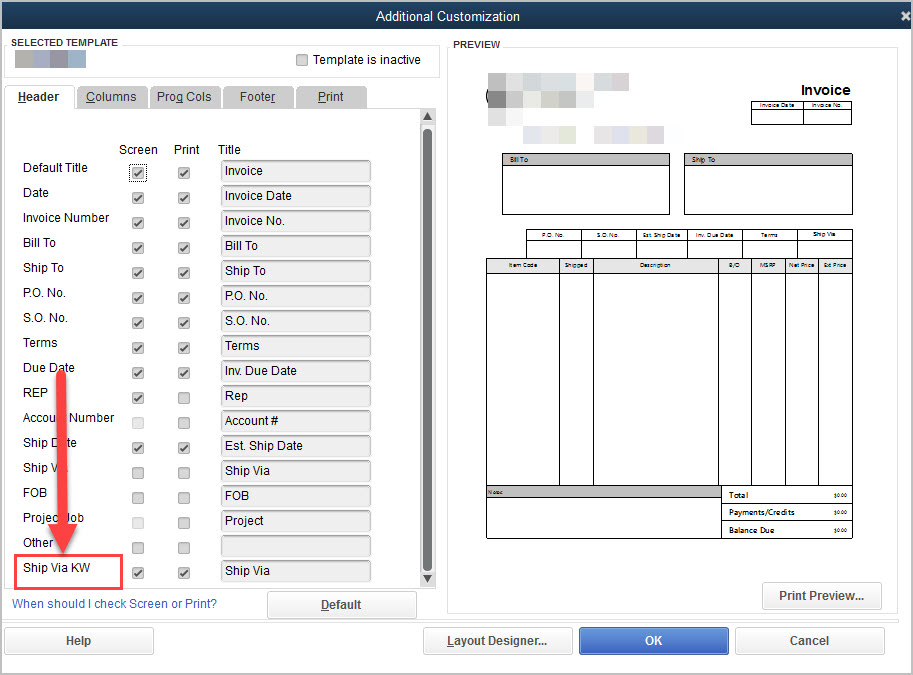Enable the Print checkbox for REP

[184, 397]
